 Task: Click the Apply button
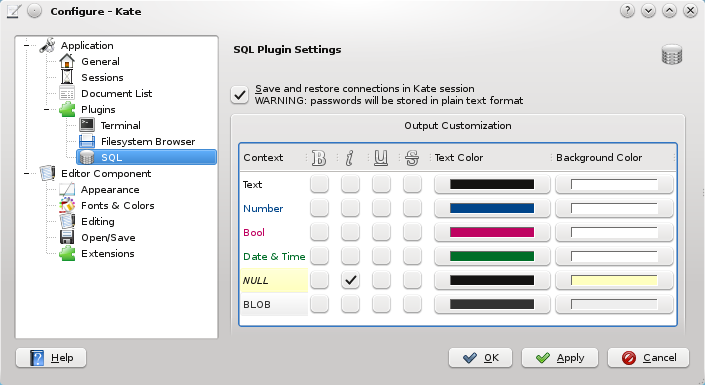(560, 358)
